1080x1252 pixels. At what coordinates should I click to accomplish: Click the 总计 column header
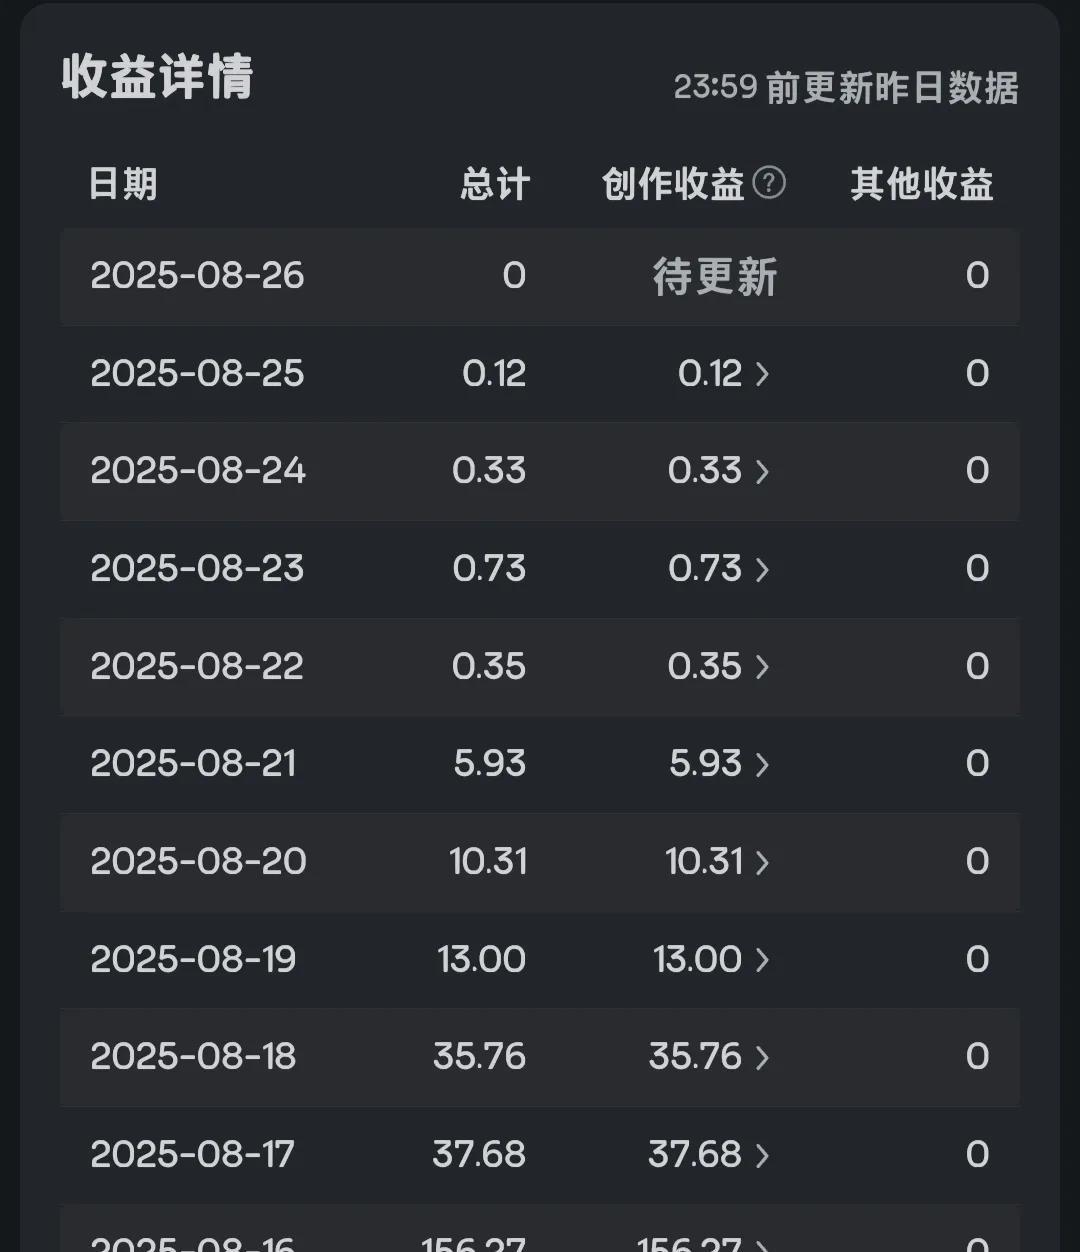coord(494,184)
